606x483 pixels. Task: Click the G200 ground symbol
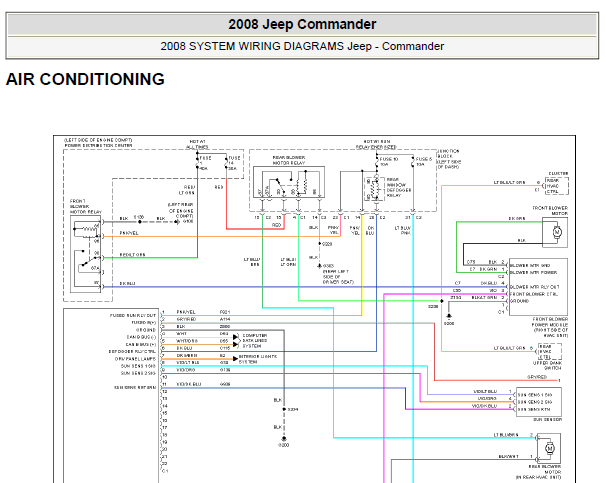[284, 439]
